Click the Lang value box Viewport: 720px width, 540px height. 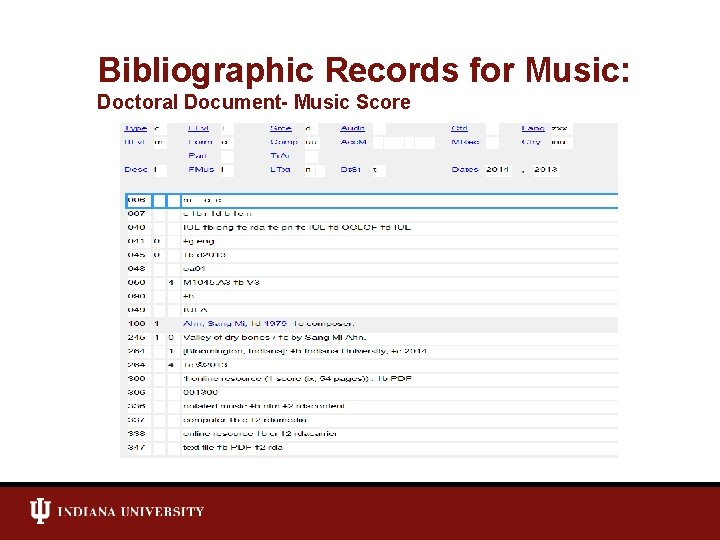point(561,129)
